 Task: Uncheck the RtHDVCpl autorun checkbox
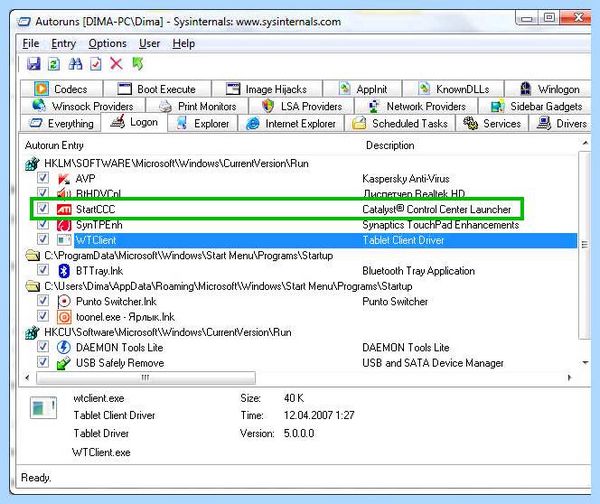43,192
